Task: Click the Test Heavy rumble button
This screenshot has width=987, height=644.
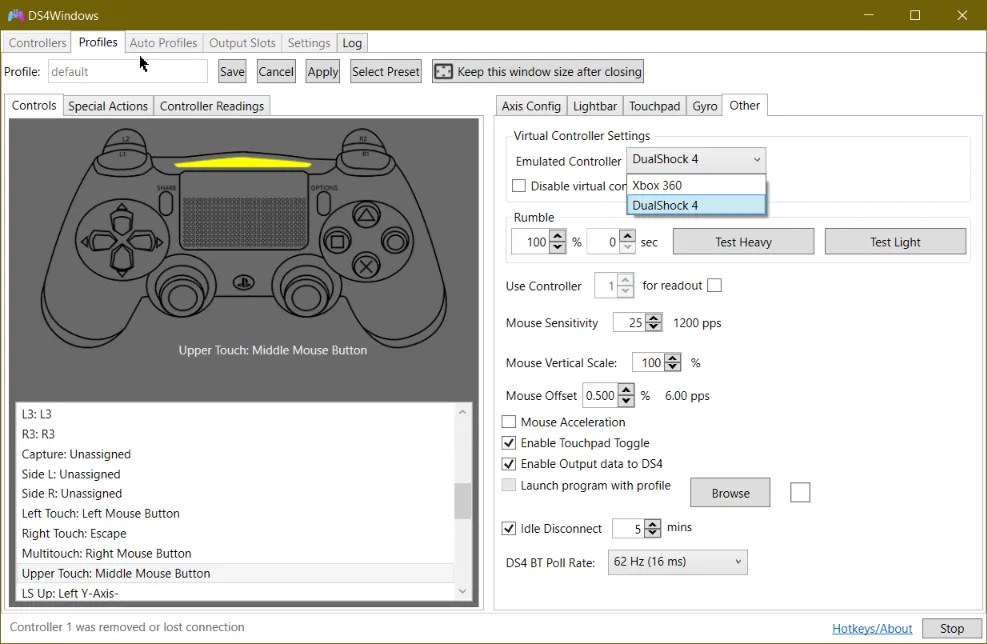Action: tap(742, 241)
